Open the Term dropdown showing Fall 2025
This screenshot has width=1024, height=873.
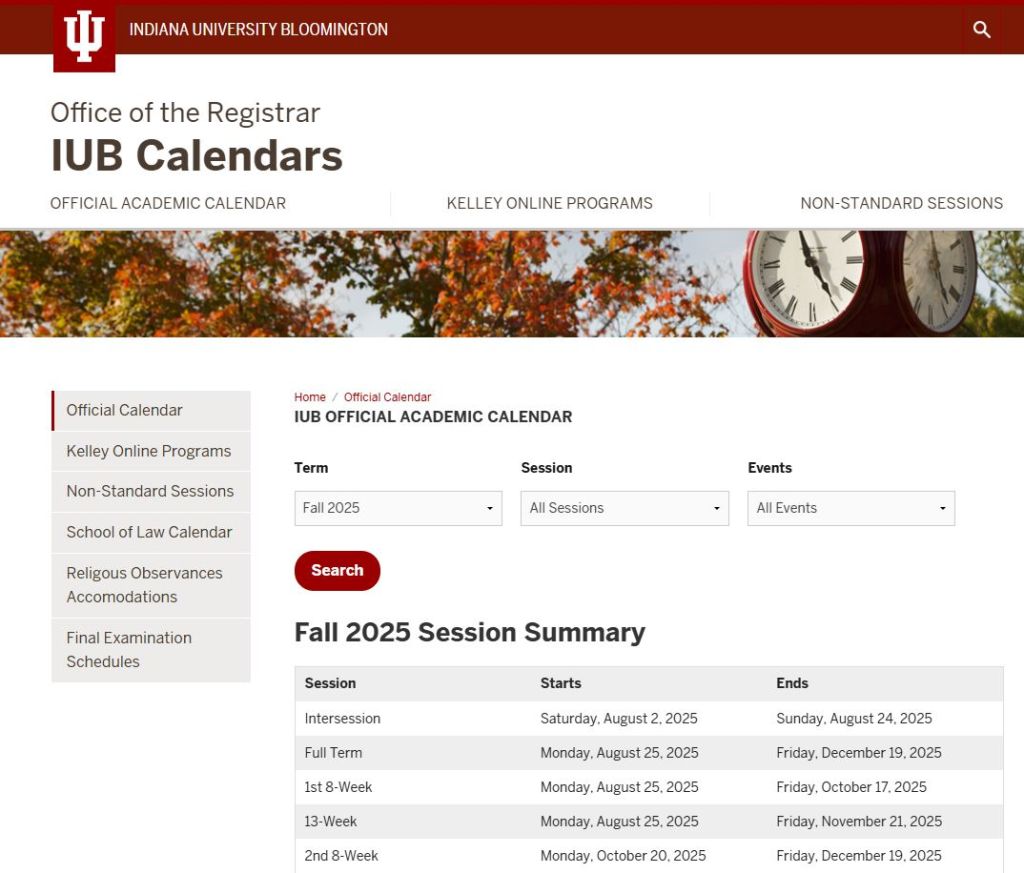tap(398, 508)
